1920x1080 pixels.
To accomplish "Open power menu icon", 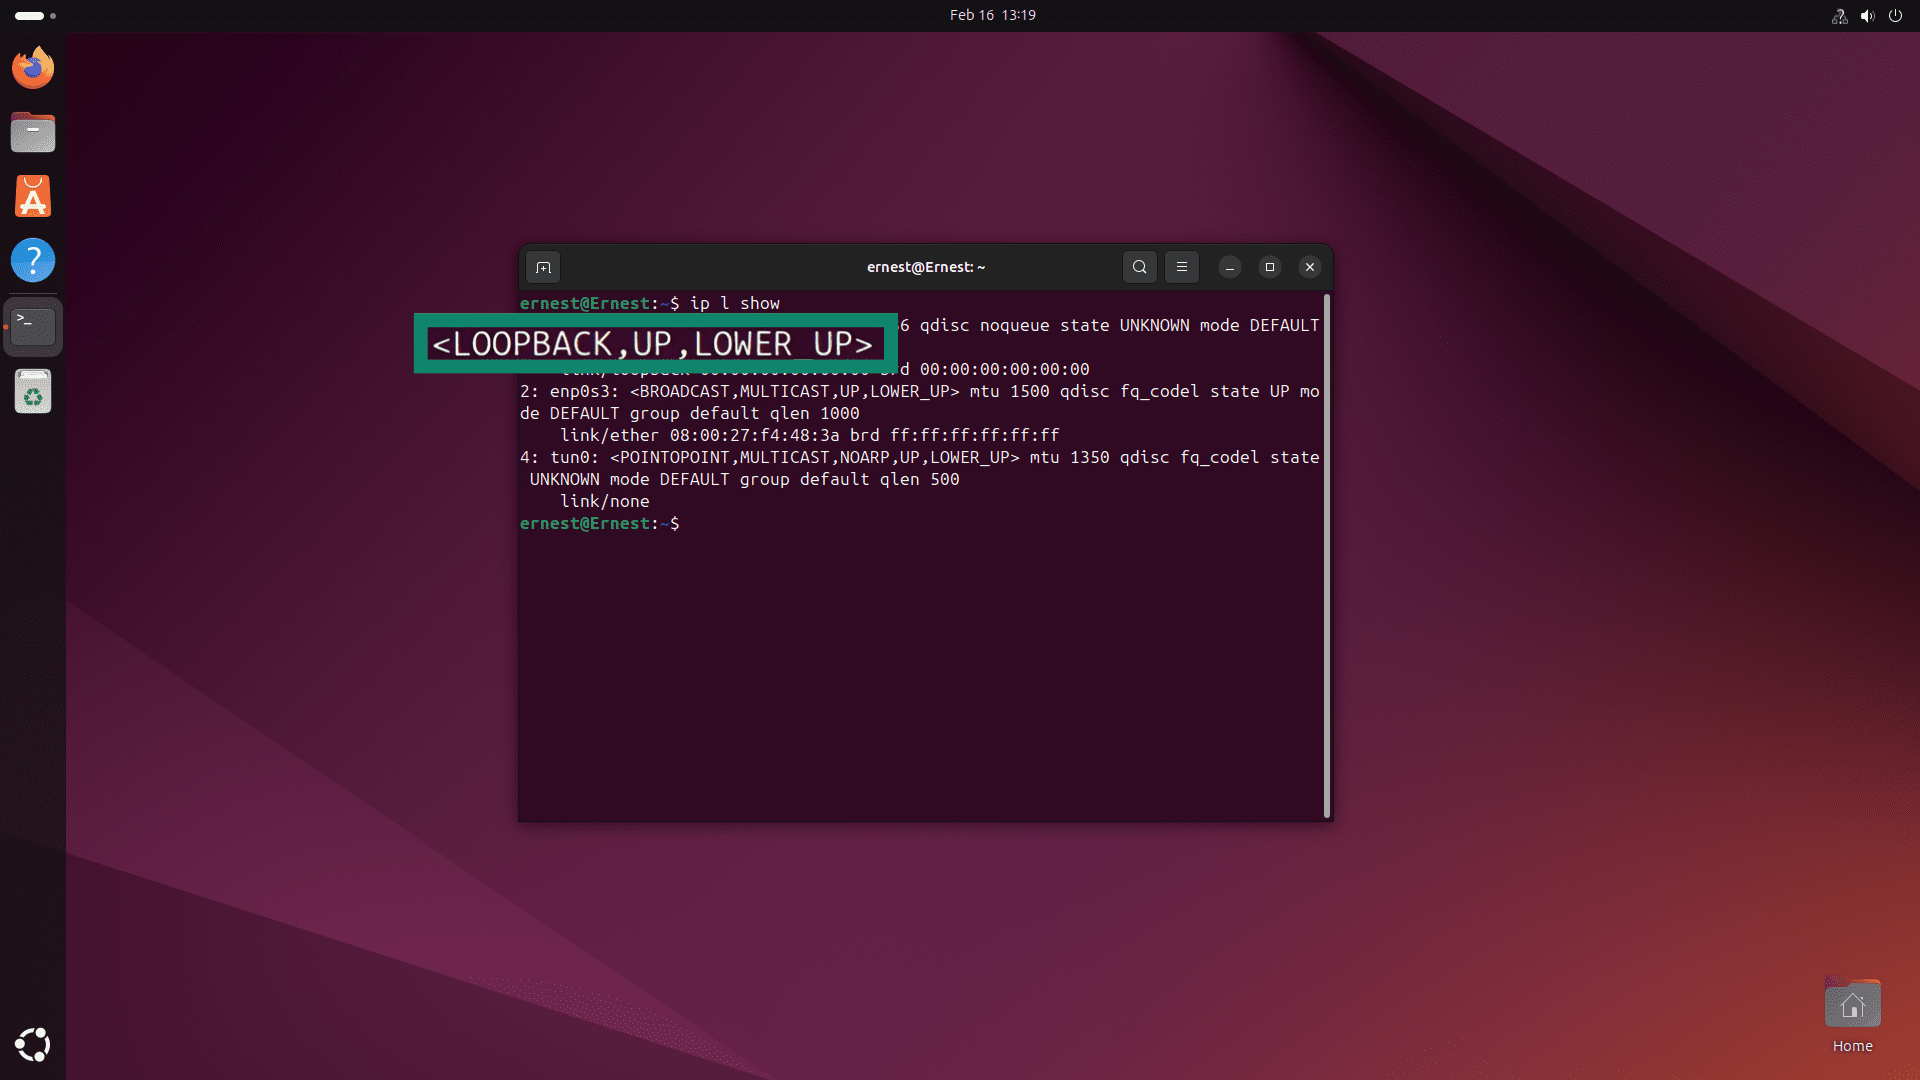I will [x=1895, y=16].
